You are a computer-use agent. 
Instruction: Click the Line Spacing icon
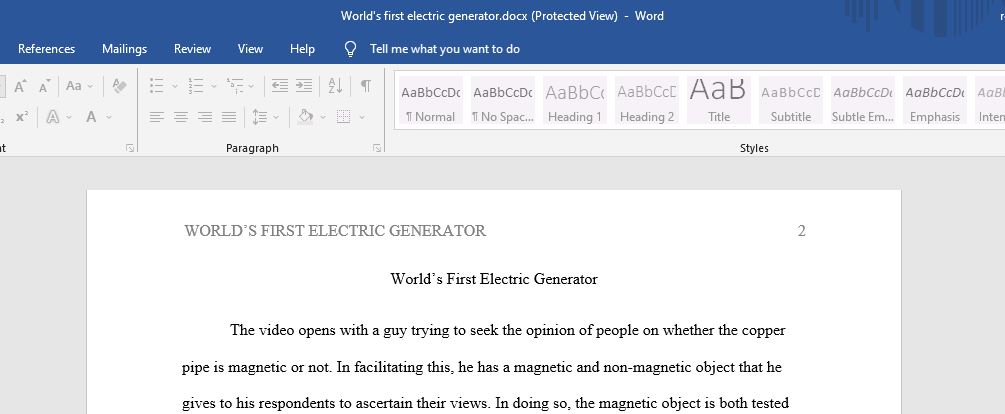(260, 117)
